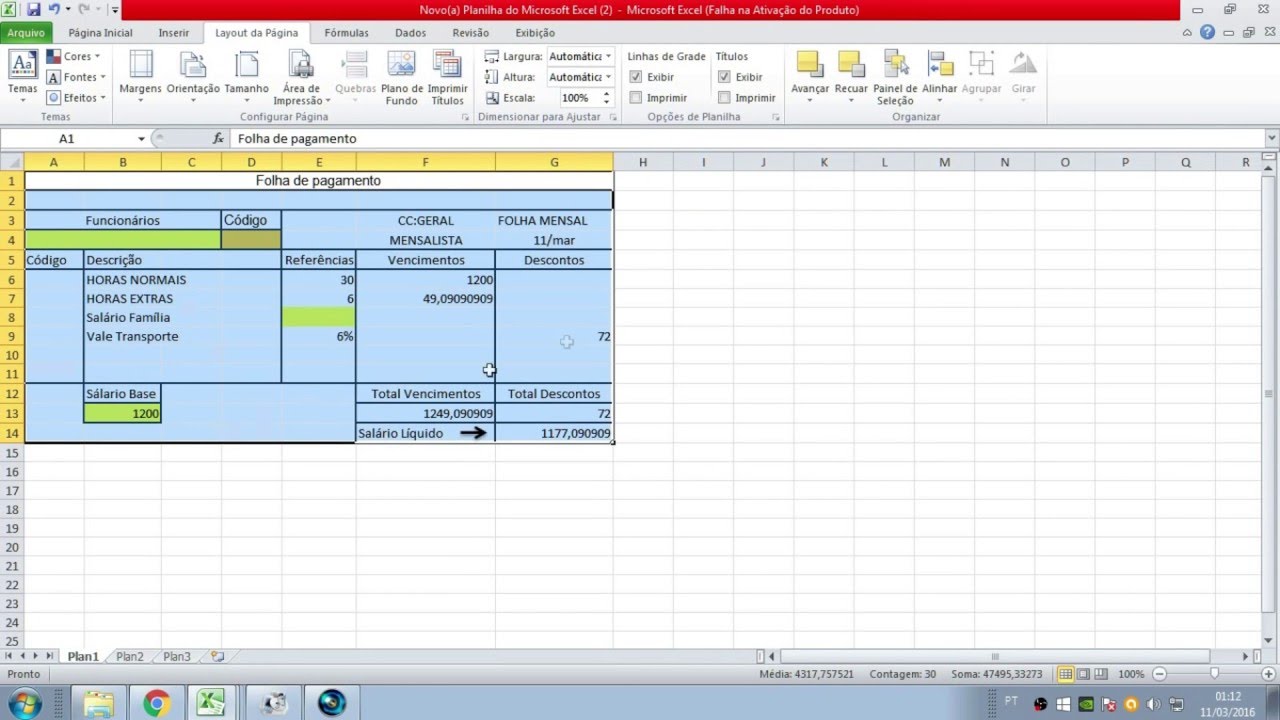The height and width of the screenshot is (720, 1280).
Task: Open the Largura width dropdown
Action: point(609,57)
